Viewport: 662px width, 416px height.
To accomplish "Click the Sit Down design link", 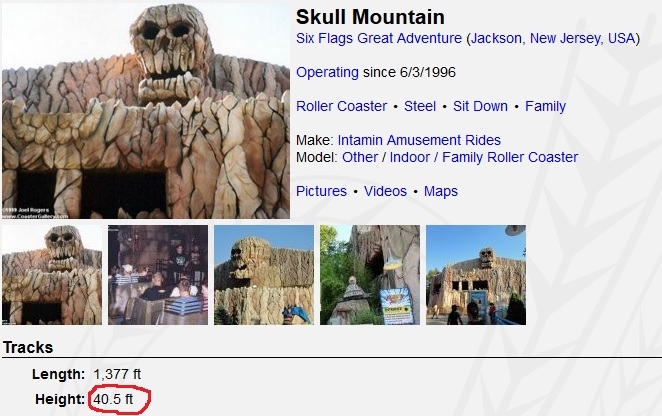I will pyautogui.click(x=480, y=106).
